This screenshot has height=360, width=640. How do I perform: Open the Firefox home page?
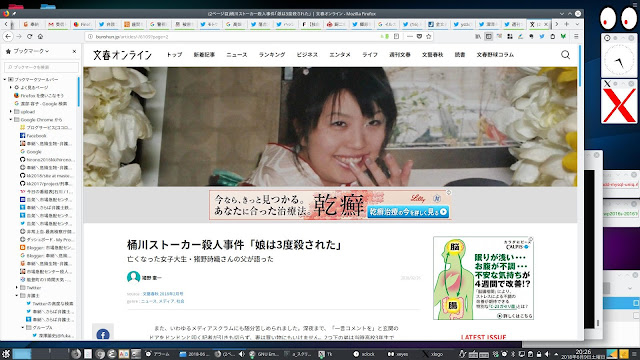[x=40, y=36]
